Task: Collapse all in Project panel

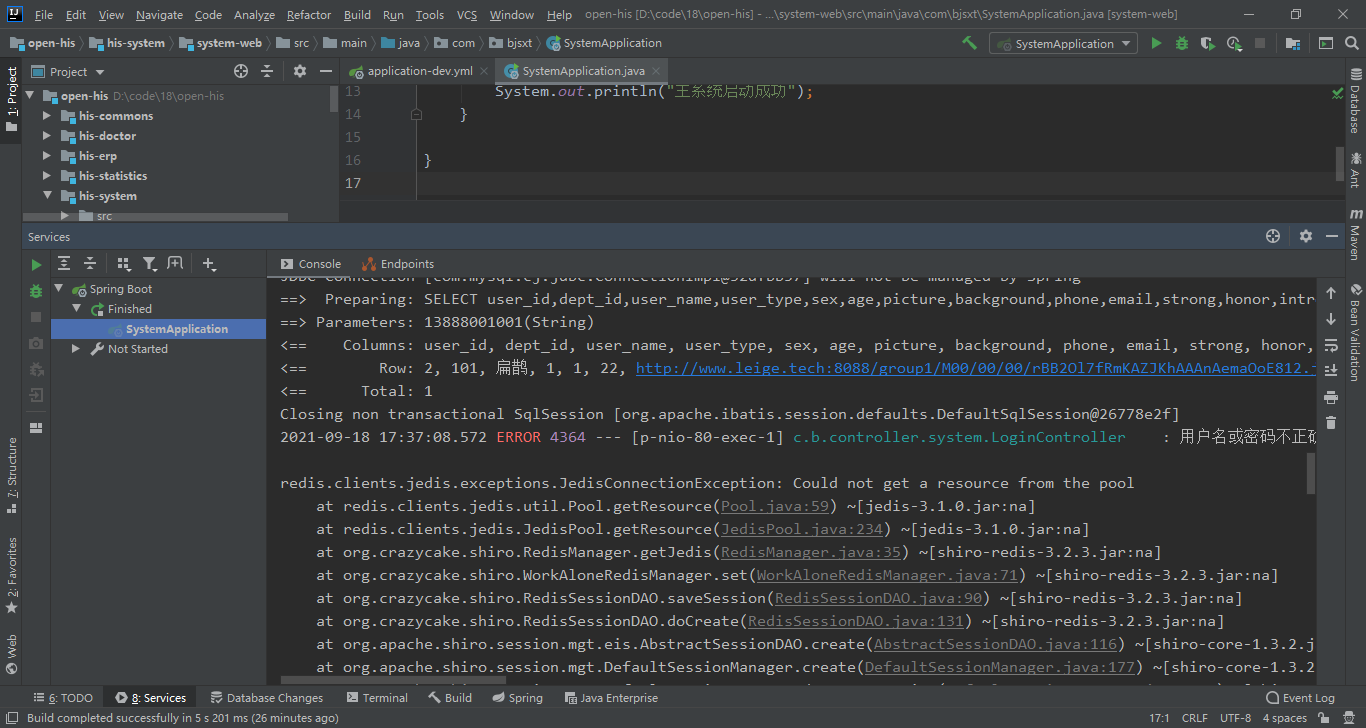Action: coord(267,71)
